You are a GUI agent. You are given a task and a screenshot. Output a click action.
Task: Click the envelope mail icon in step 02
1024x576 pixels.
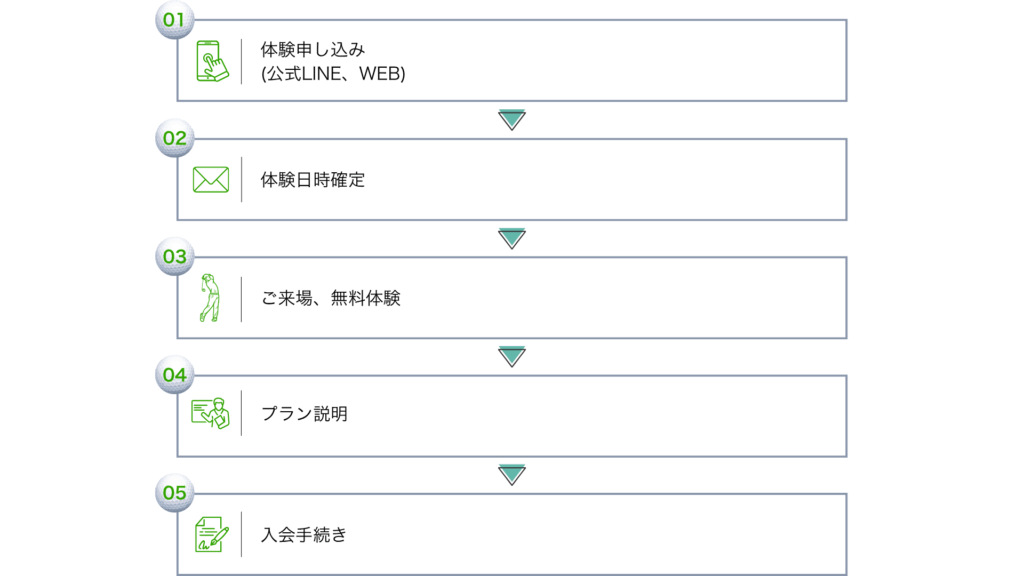[211, 180]
